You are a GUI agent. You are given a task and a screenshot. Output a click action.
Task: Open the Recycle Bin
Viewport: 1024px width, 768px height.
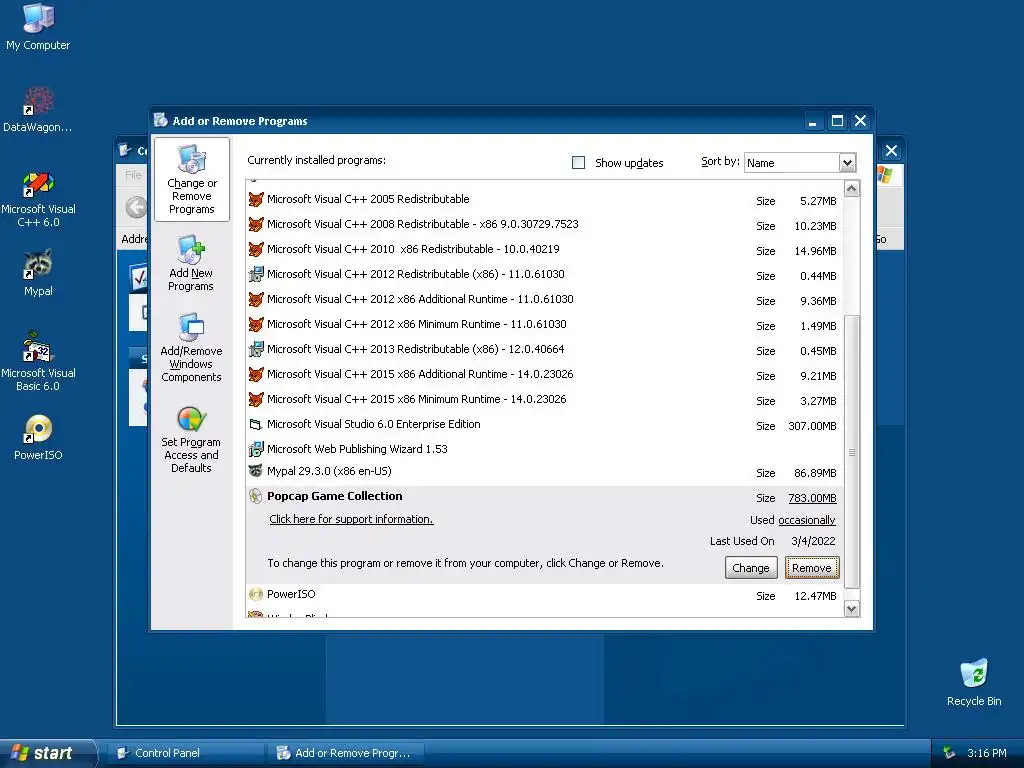(x=974, y=682)
